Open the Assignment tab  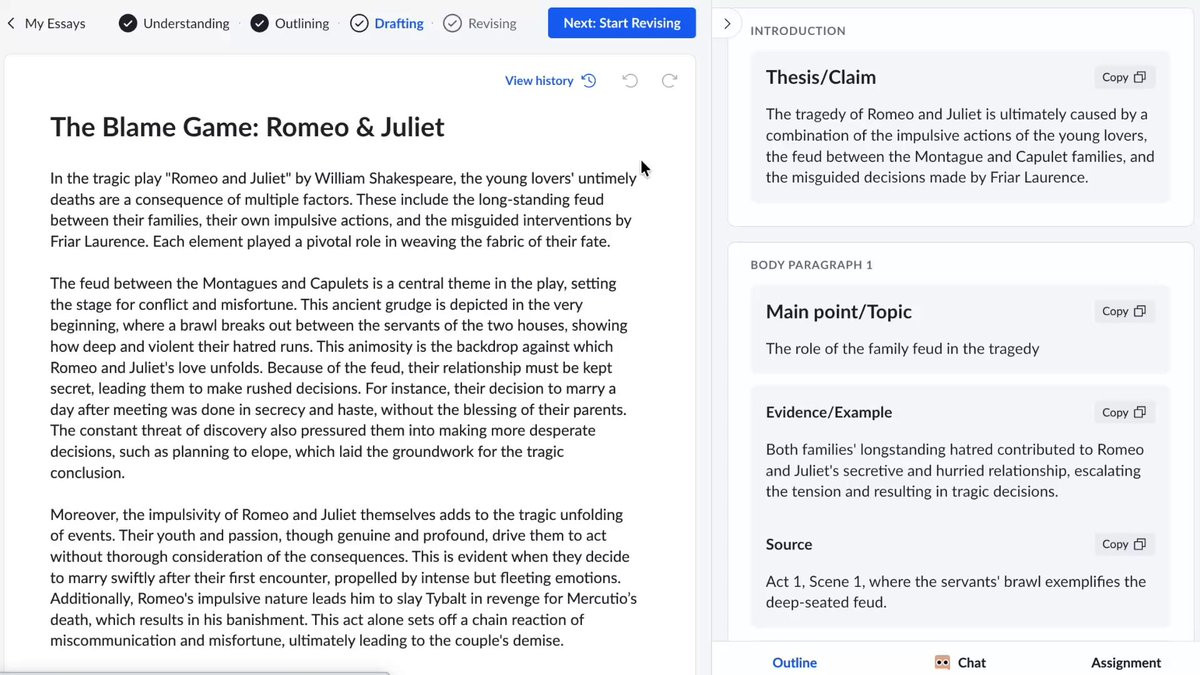[1125, 662]
